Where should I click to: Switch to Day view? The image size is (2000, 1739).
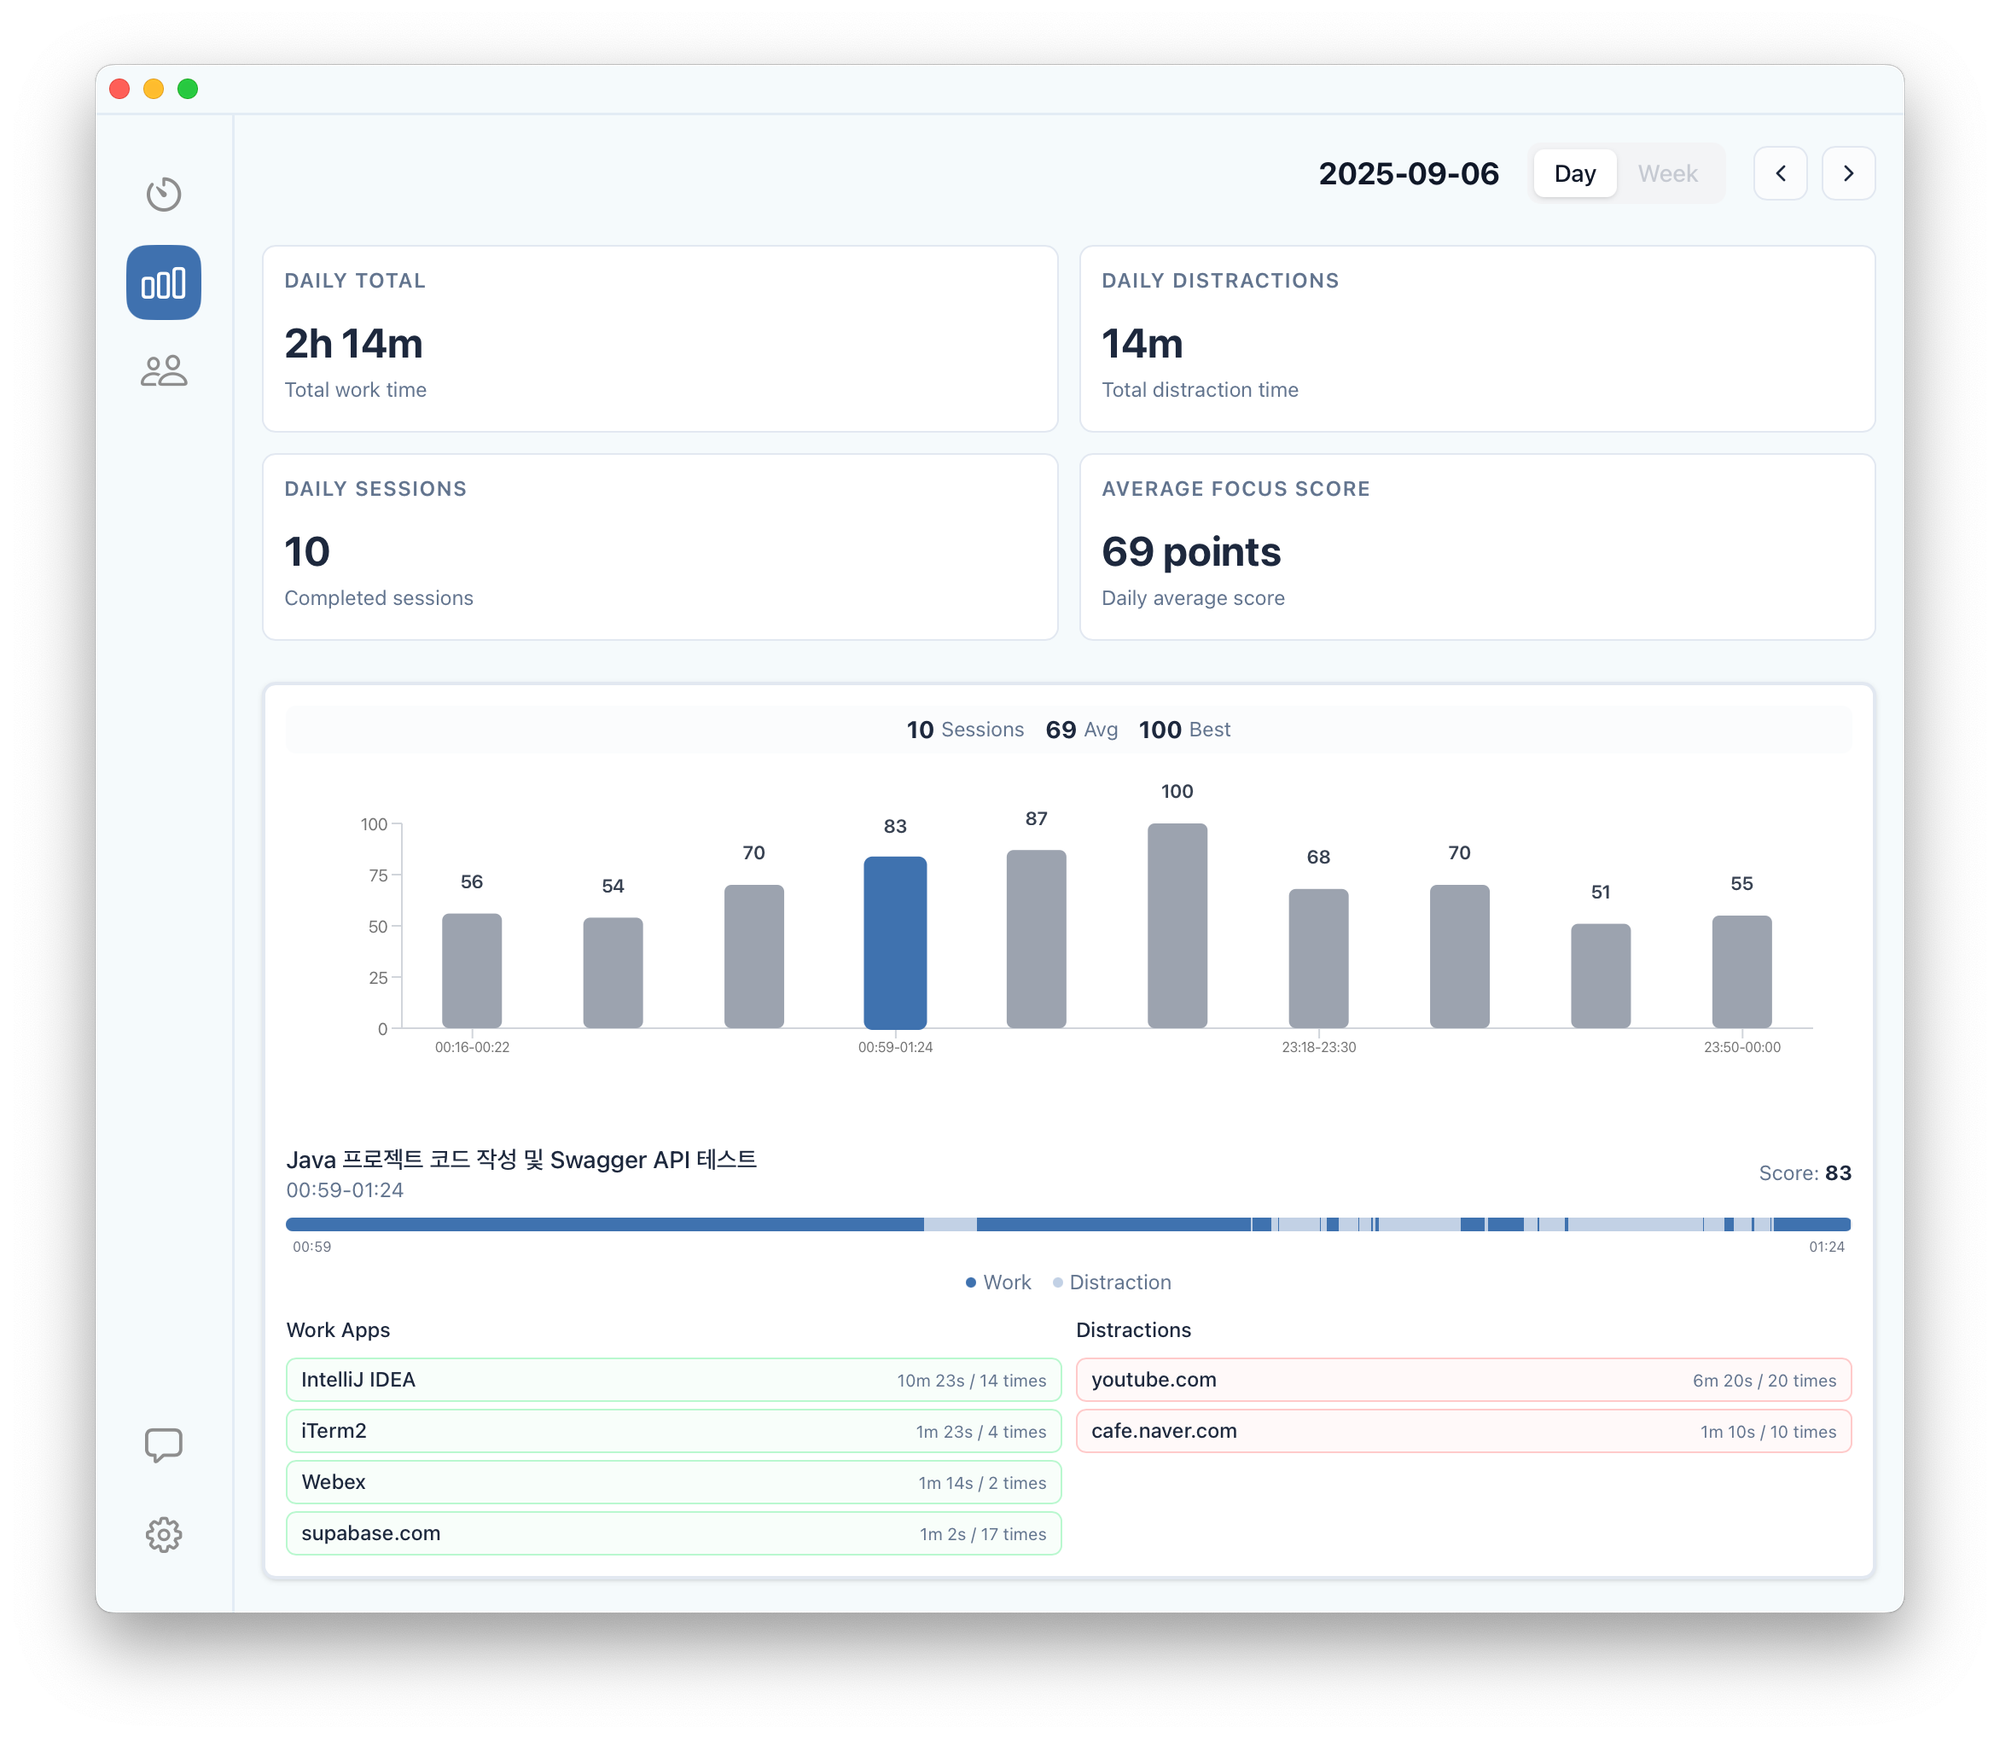tap(1574, 174)
